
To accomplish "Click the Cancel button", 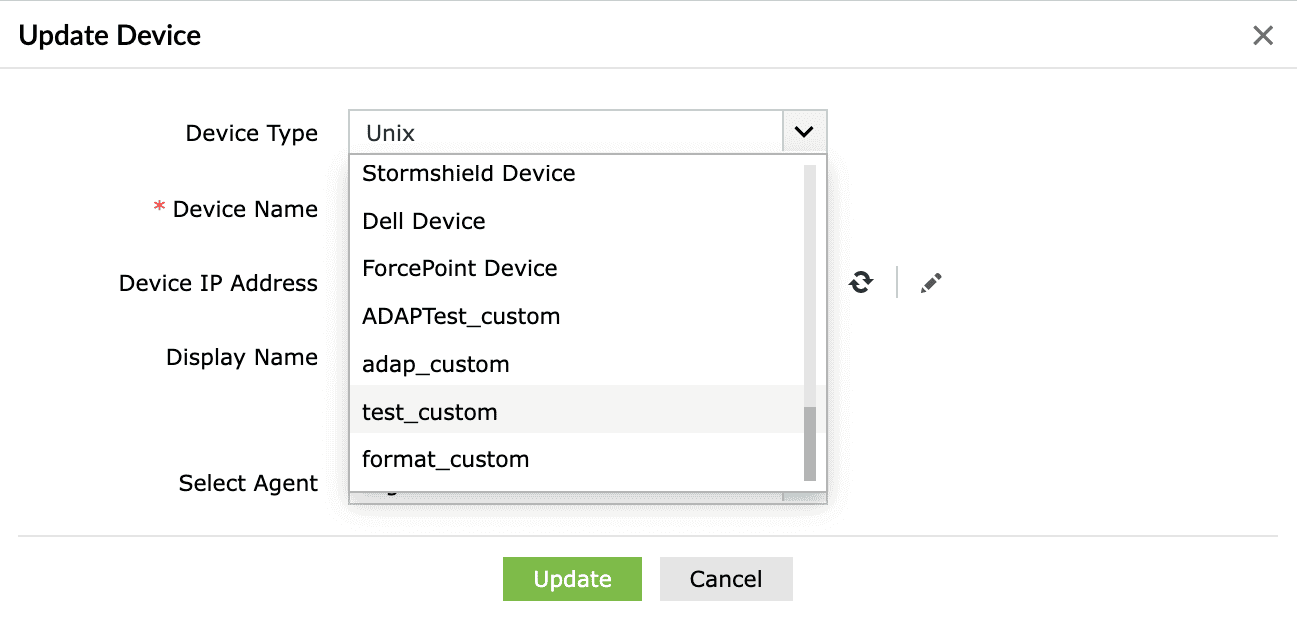I will tap(726, 579).
